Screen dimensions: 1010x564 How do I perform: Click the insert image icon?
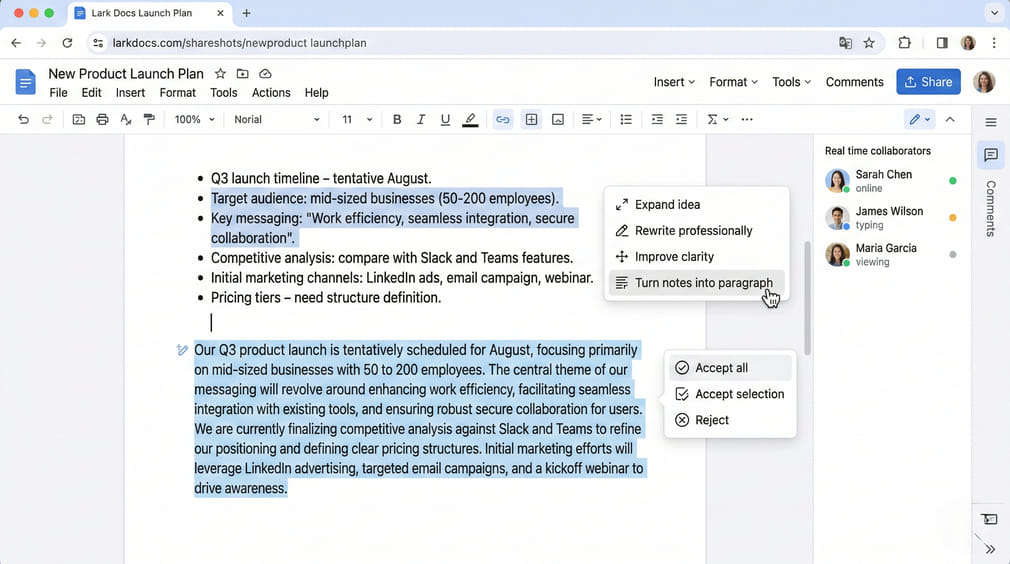point(558,119)
